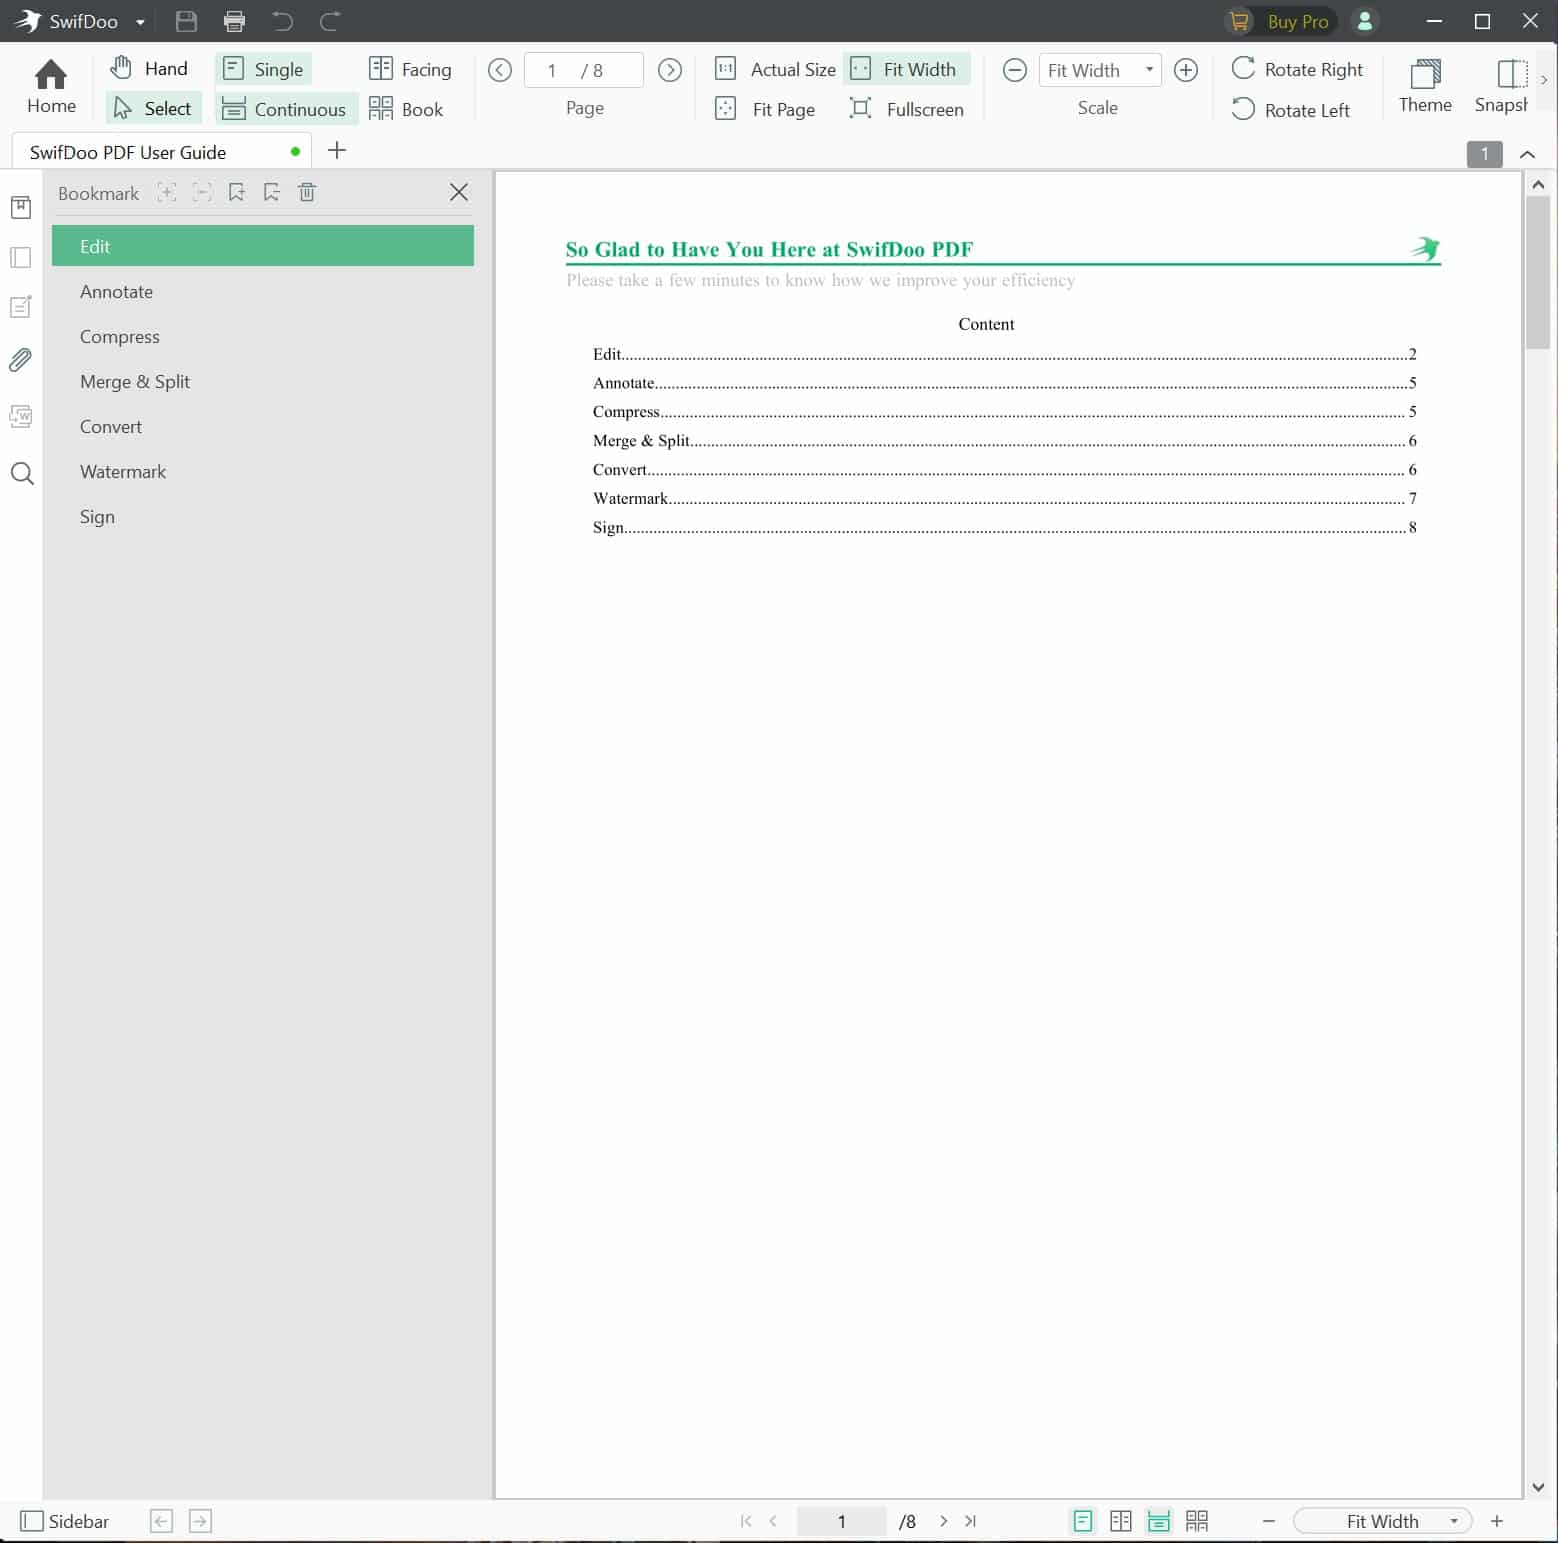Viewport: 1558px width, 1543px height.
Task: Go back to previous view arrow
Action: coord(161,1521)
